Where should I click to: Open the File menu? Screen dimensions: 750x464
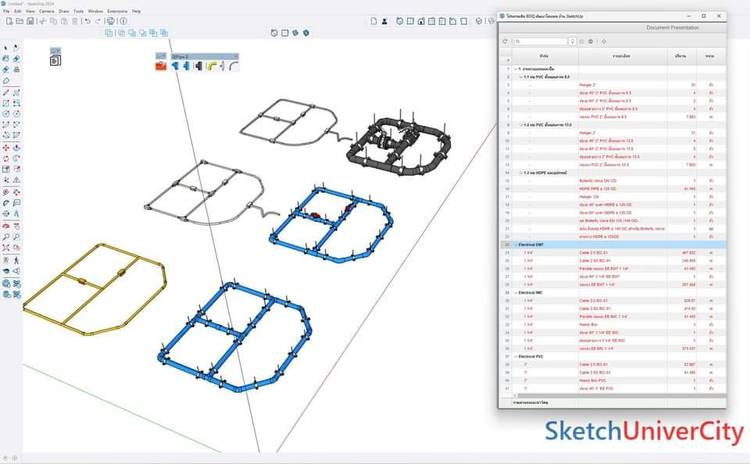click(6, 11)
